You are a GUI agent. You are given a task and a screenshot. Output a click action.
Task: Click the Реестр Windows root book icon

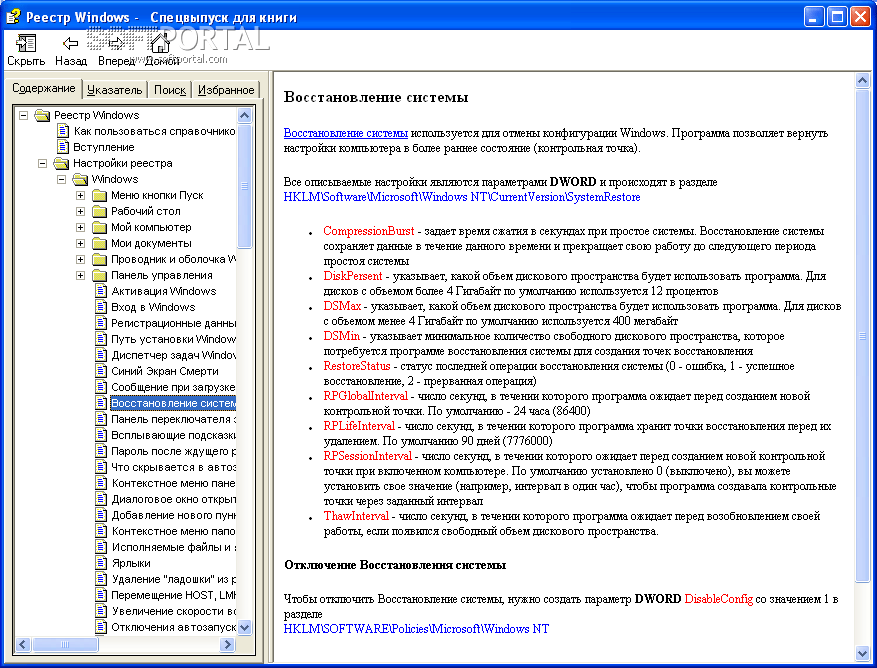coord(43,115)
